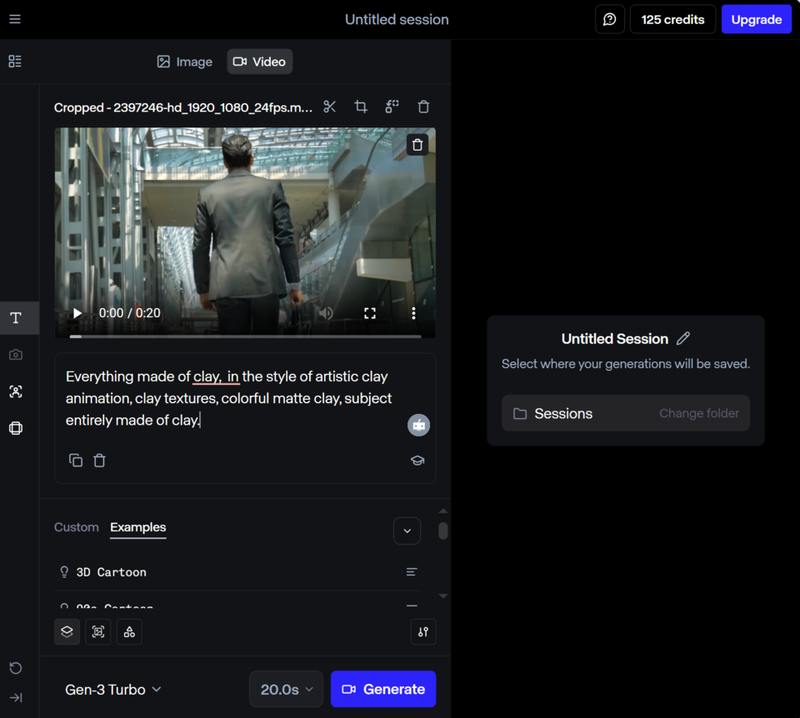Click the pencil to rename Untitled Session
The width and height of the screenshot is (800, 718).
tap(684, 339)
